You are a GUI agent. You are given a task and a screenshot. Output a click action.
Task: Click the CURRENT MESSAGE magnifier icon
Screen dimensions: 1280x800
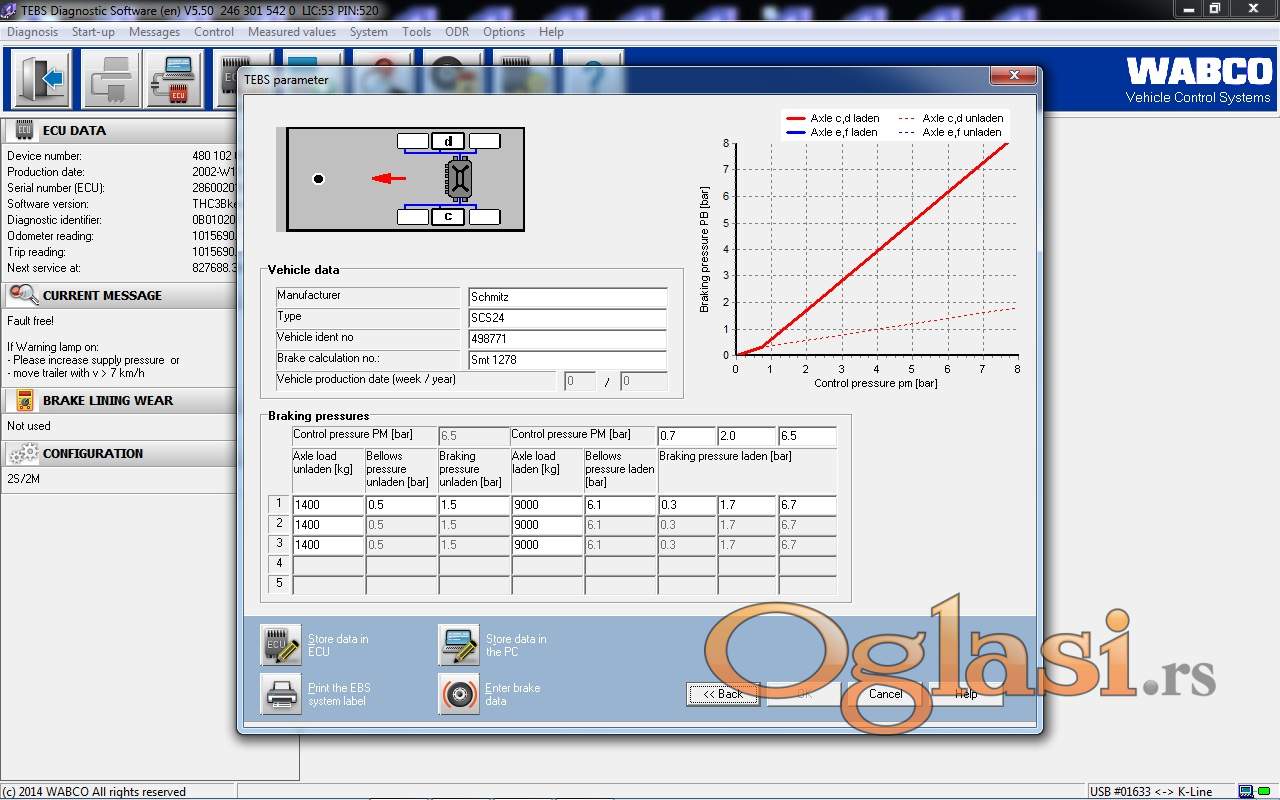(x=22, y=295)
